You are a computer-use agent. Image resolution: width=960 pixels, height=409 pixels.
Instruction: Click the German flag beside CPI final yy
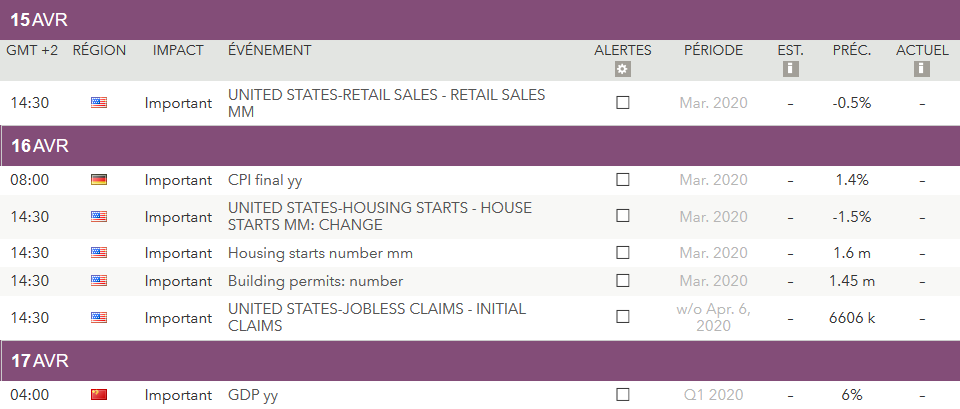(99, 181)
